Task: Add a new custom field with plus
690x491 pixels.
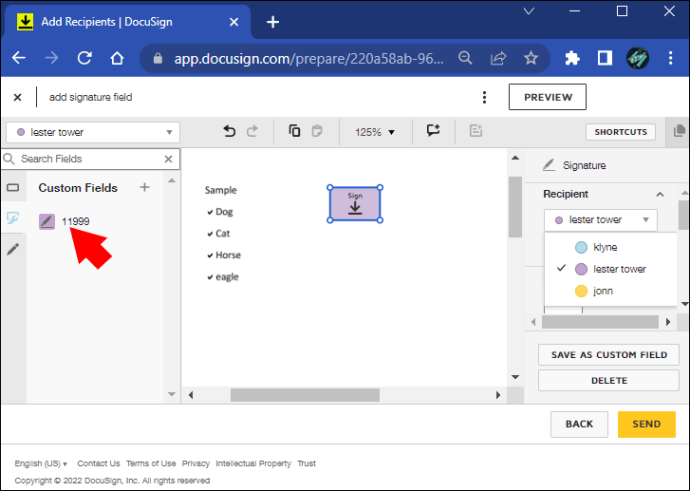Action: click(145, 187)
